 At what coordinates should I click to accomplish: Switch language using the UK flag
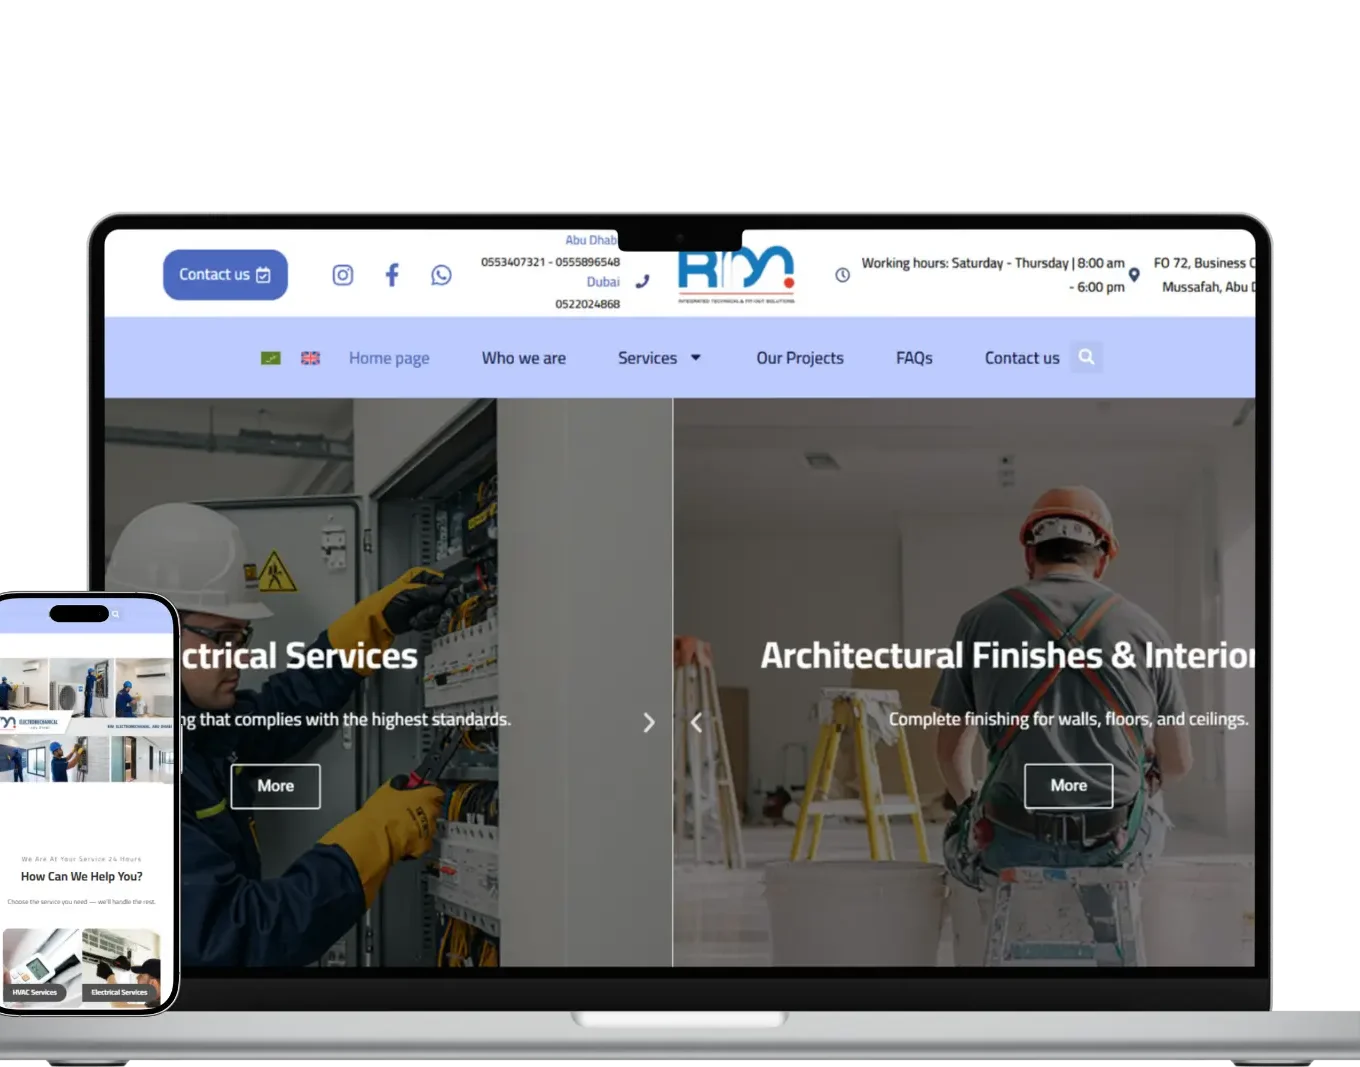311,358
